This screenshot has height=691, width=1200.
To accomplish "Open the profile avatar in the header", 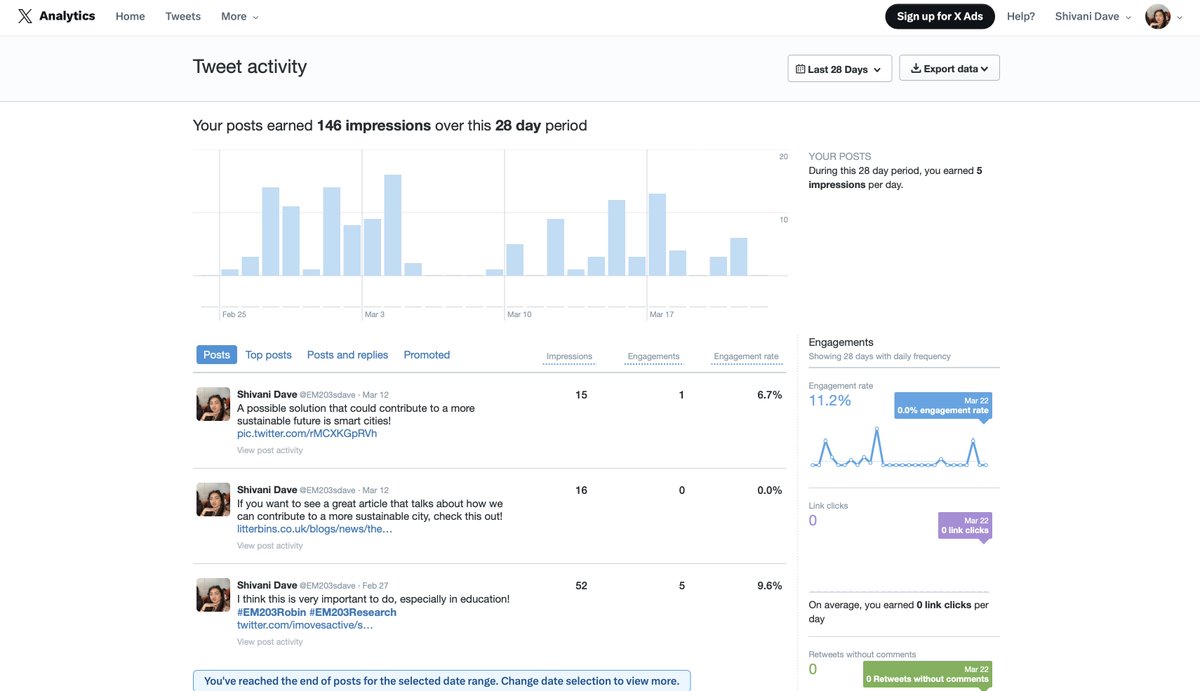I will point(1158,16).
